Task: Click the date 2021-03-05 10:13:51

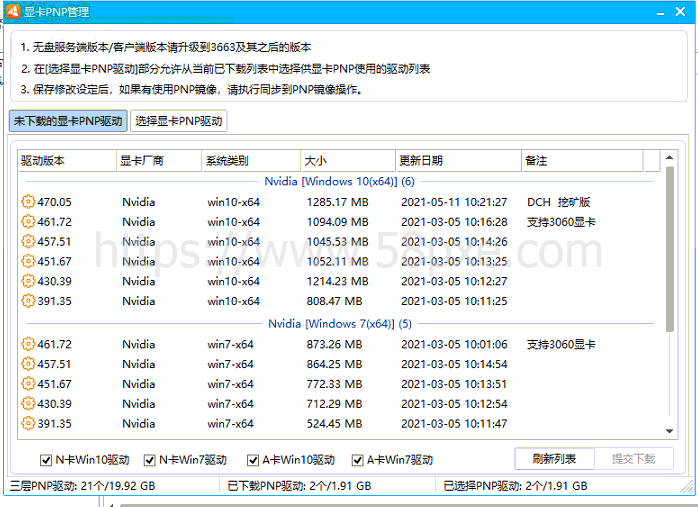Action: point(454,384)
